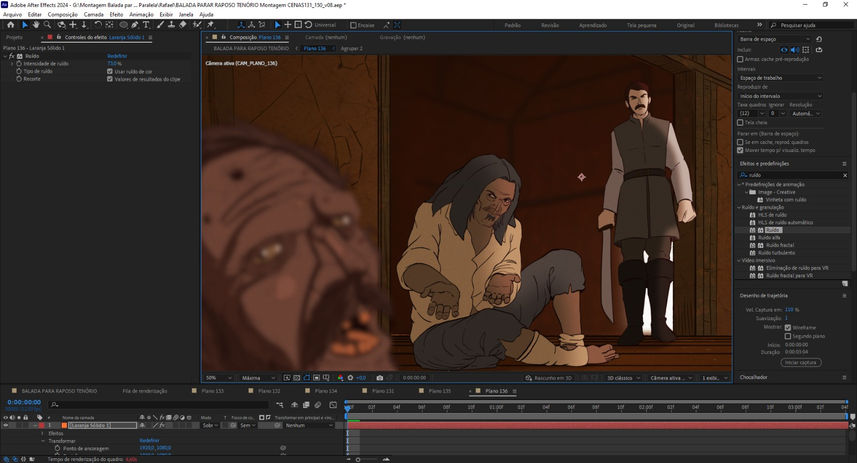Select the Type text tool

pyautogui.click(x=146, y=25)
